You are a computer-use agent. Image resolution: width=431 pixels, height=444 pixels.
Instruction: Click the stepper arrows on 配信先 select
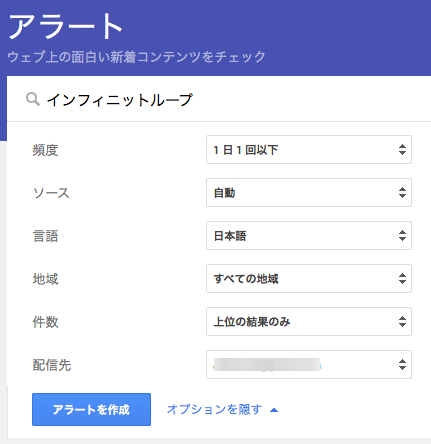[x=402, y=364]
